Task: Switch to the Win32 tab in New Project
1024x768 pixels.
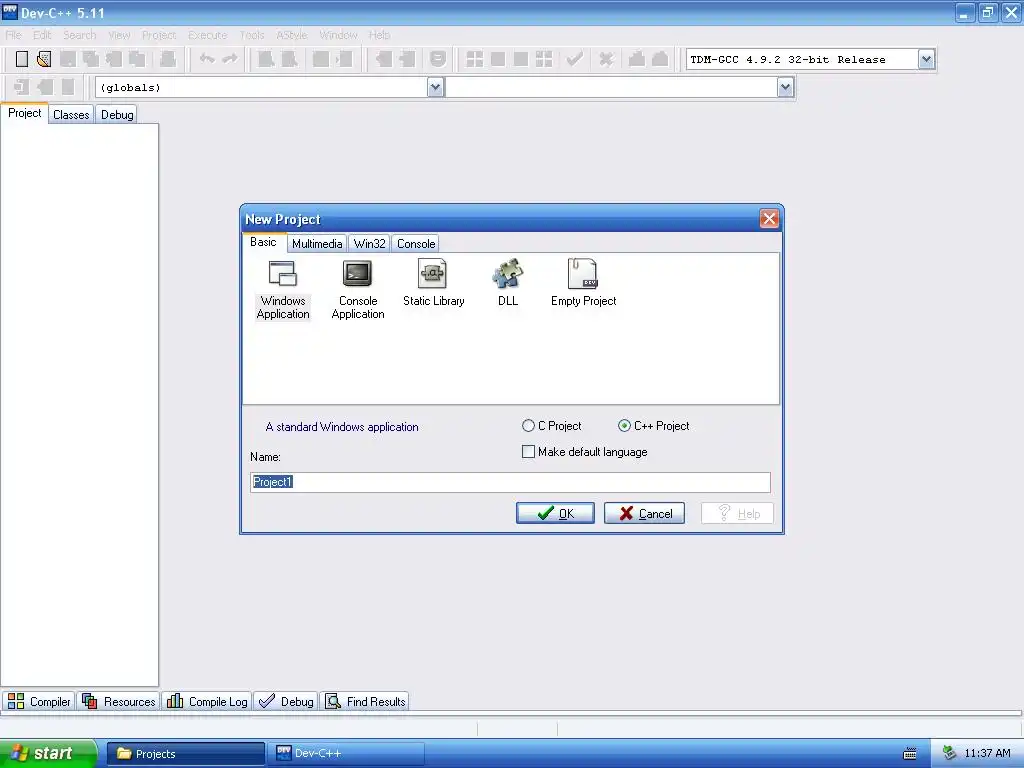Action: point(370,244)
